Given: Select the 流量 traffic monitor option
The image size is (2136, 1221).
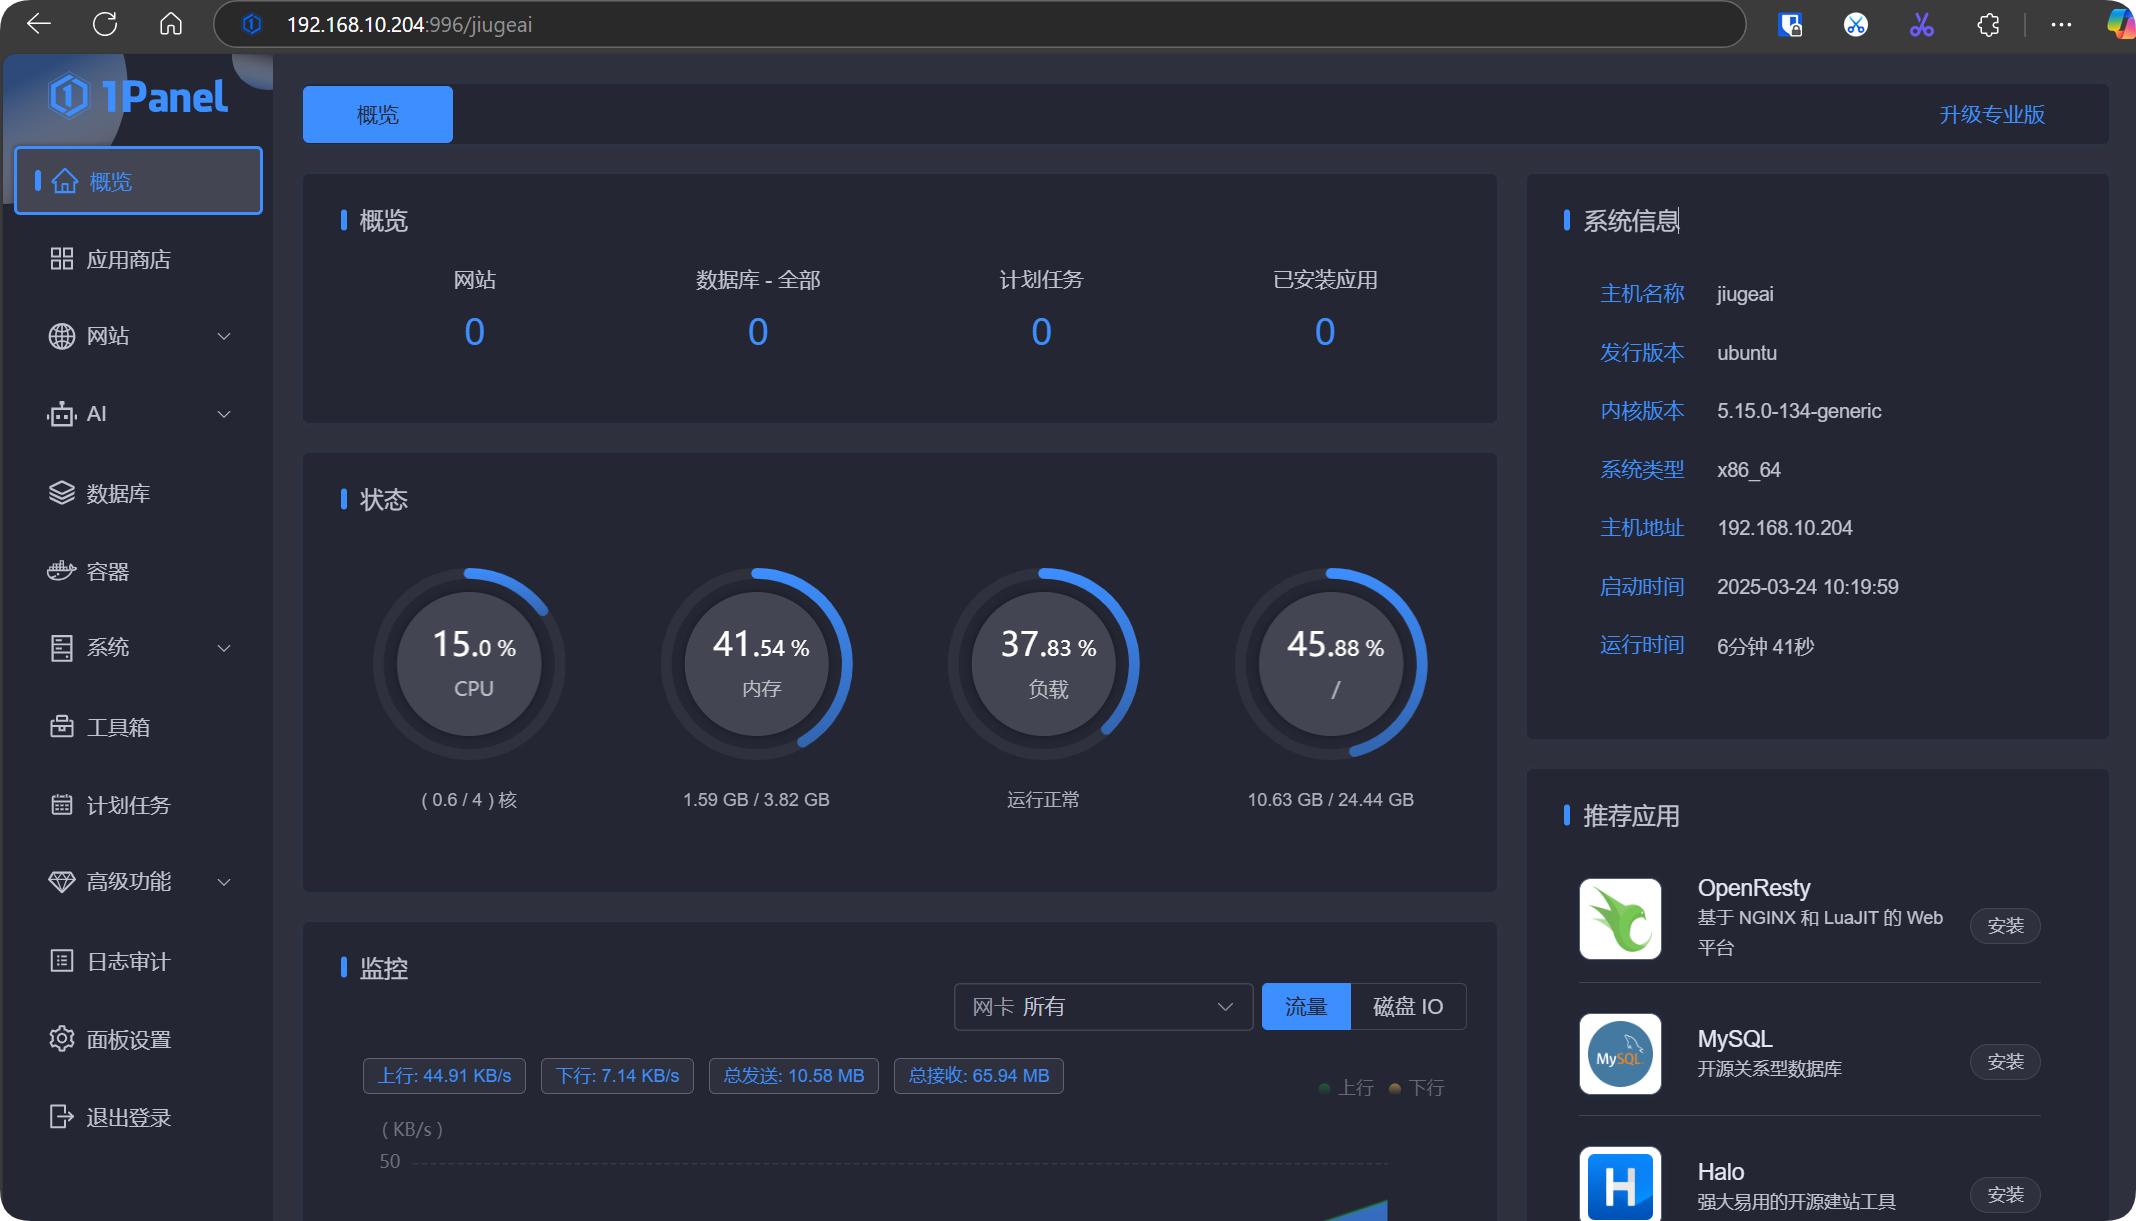Looking at the screenshot, I should pyautogui.click(x=1305, y=1006).
